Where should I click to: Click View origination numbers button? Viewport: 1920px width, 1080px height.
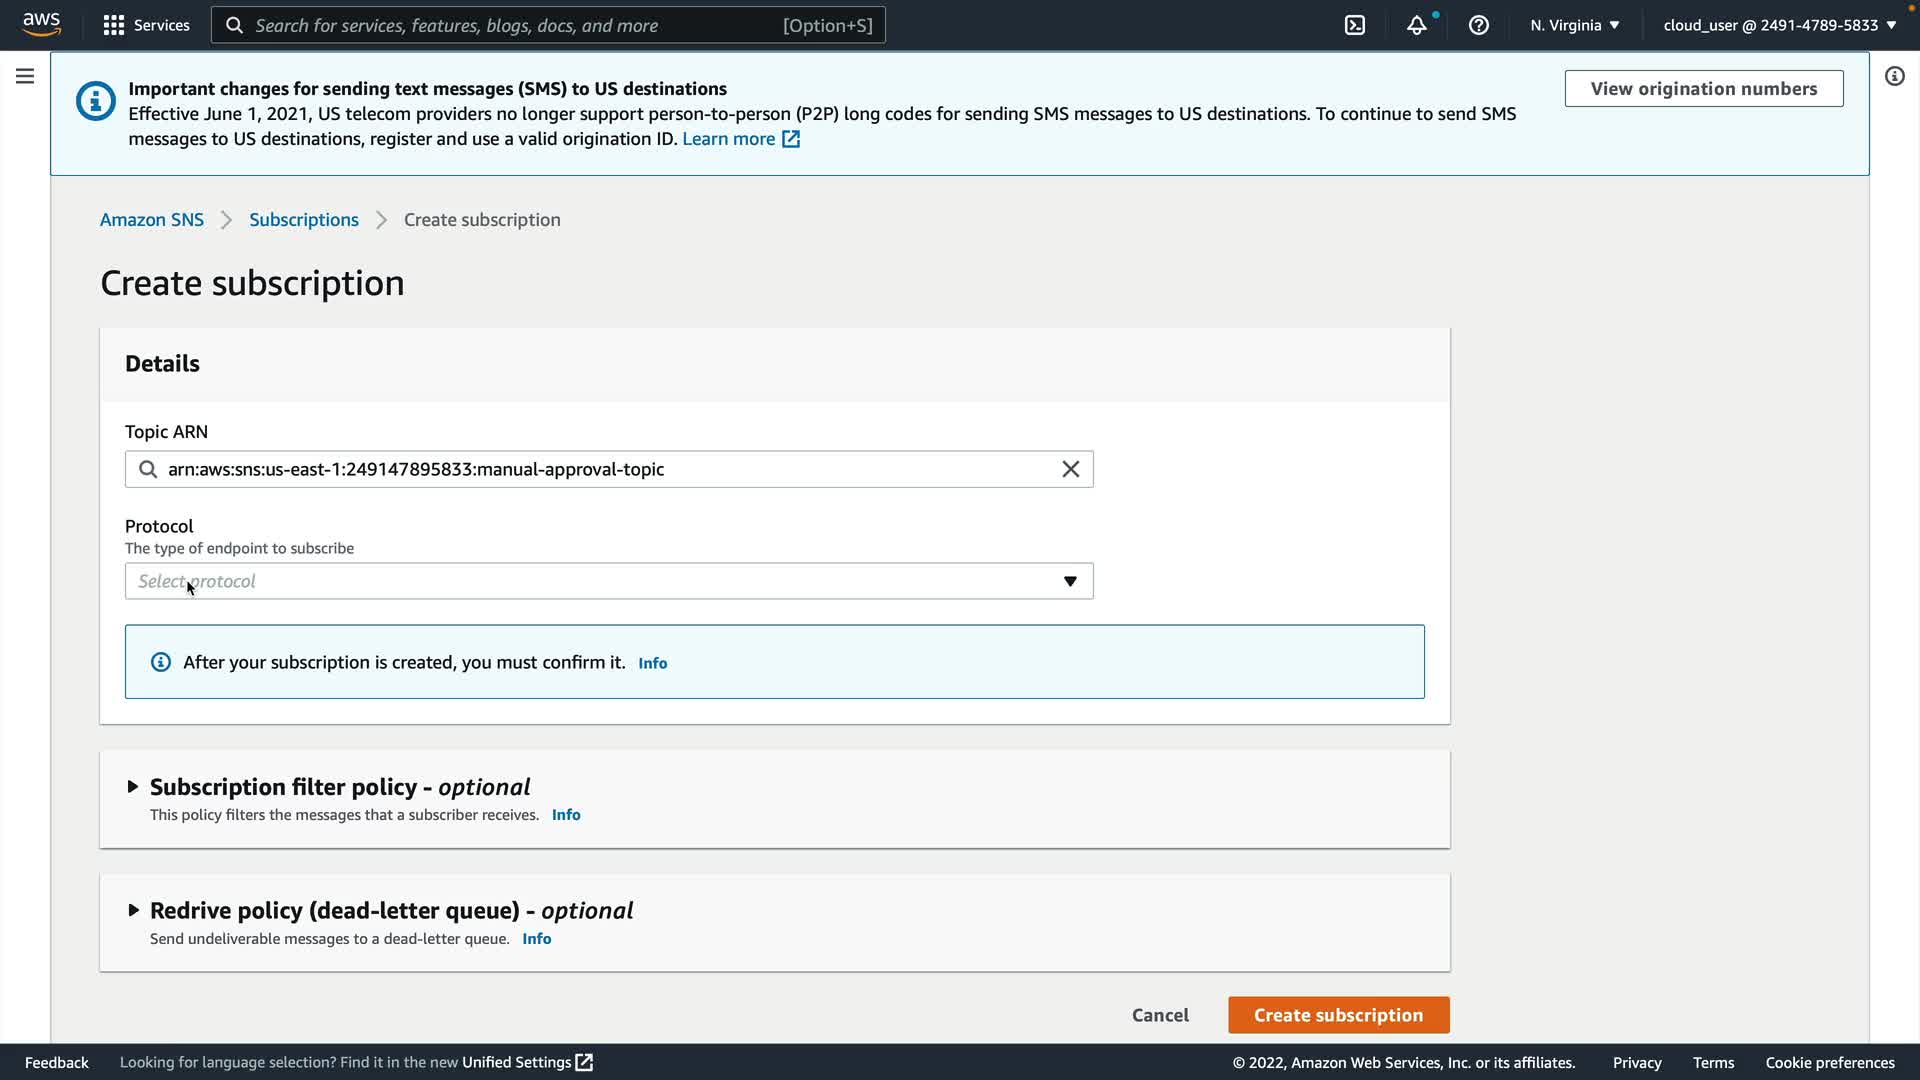(x=1703, y=89)
